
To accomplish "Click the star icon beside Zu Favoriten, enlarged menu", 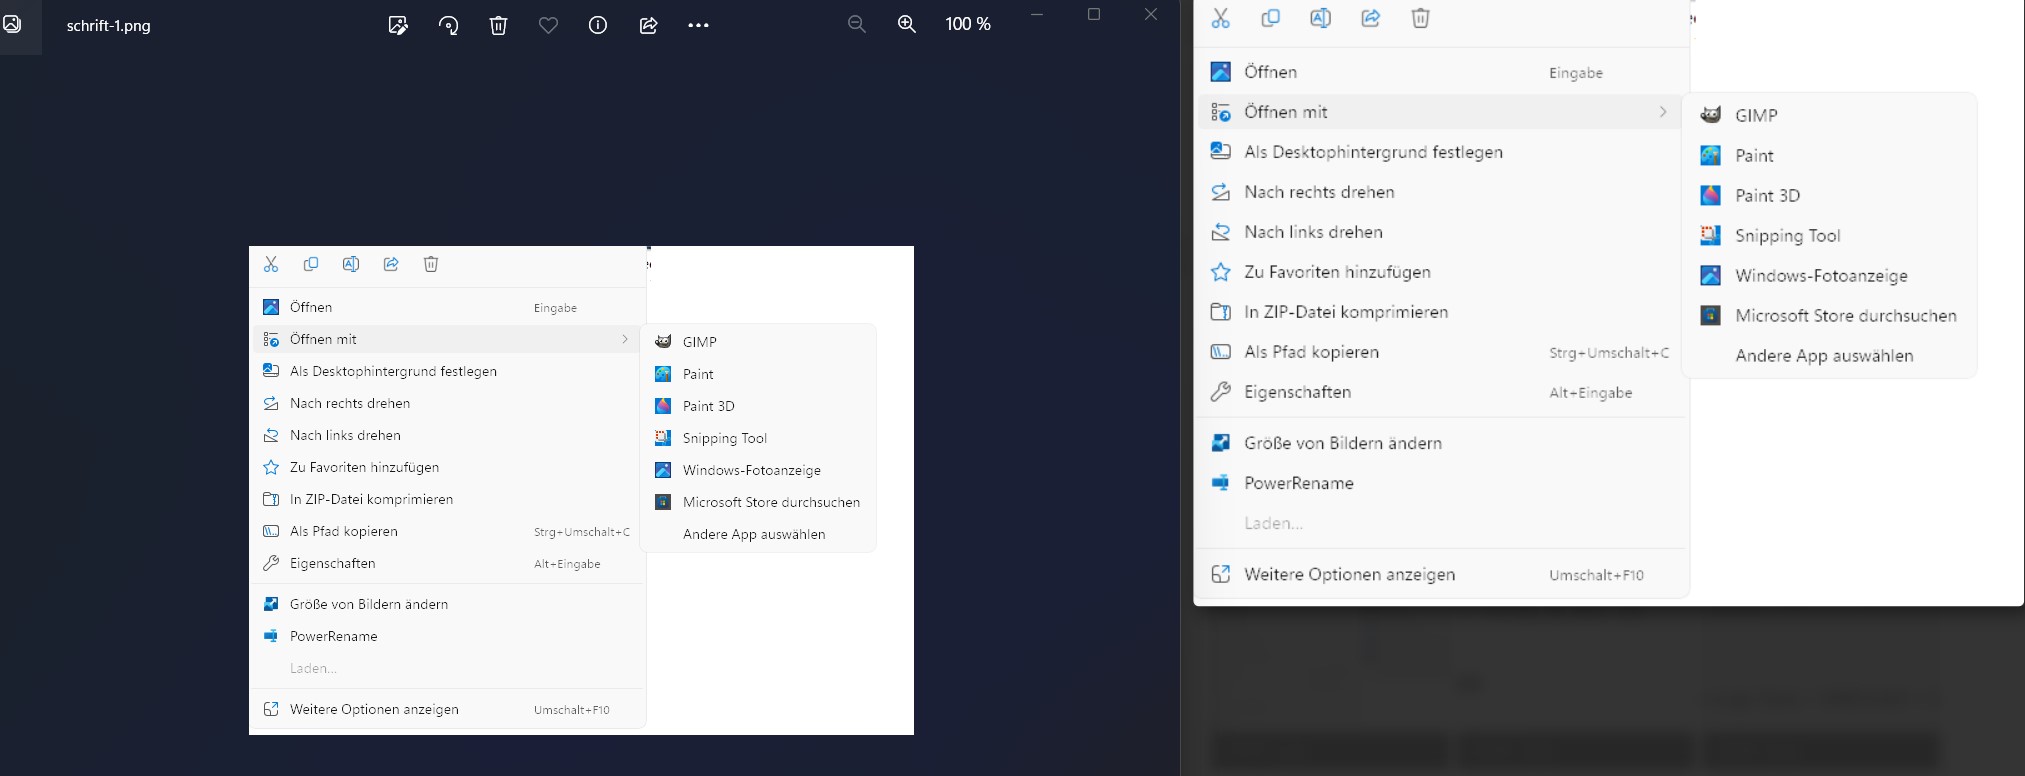I will tap(1220, 272).
